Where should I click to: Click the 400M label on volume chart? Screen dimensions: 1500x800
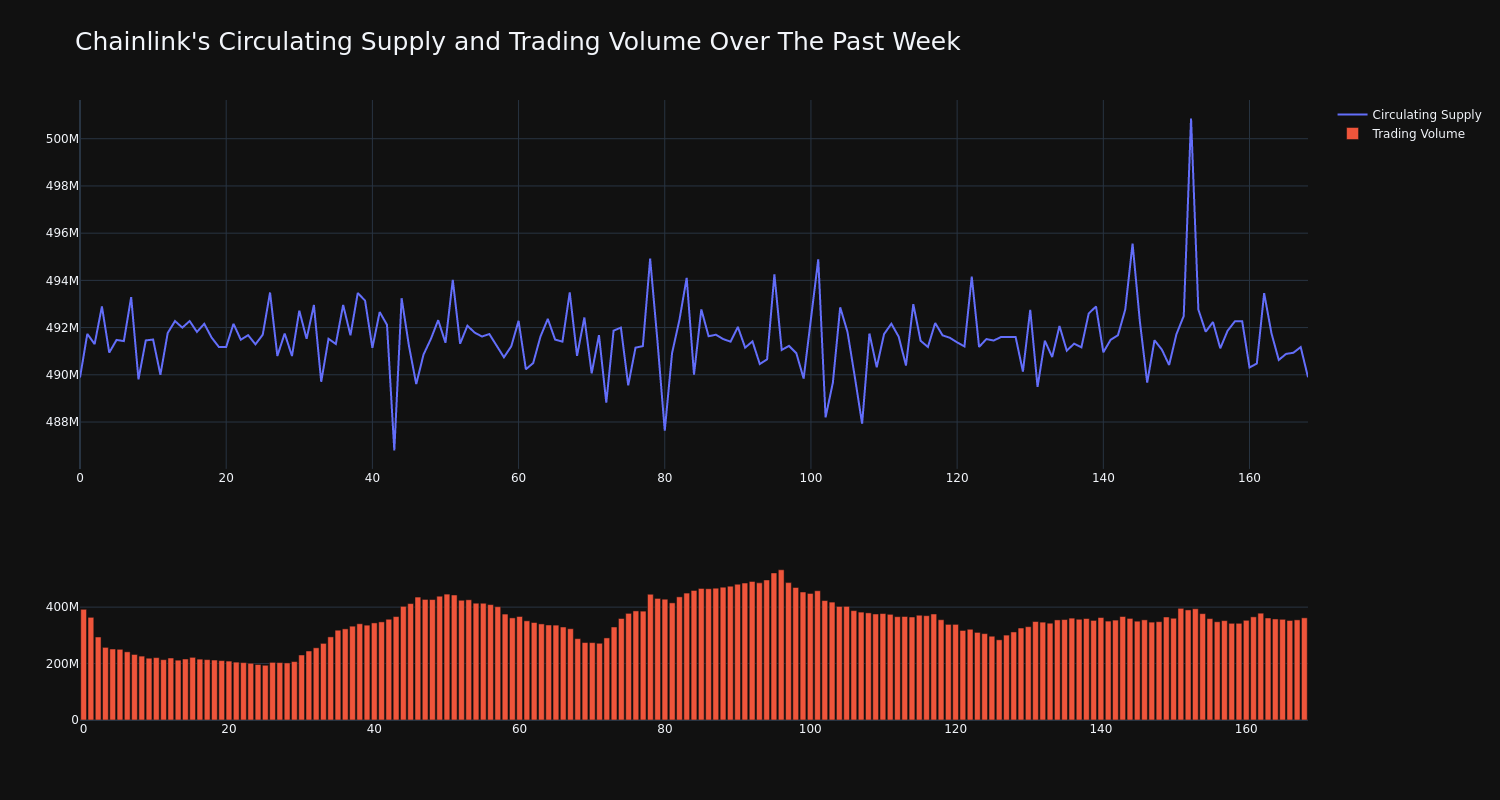(x=62, y=607)
